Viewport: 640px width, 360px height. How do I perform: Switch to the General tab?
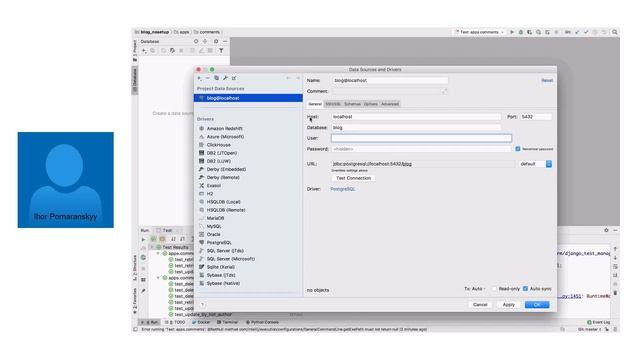click(315, 104)
